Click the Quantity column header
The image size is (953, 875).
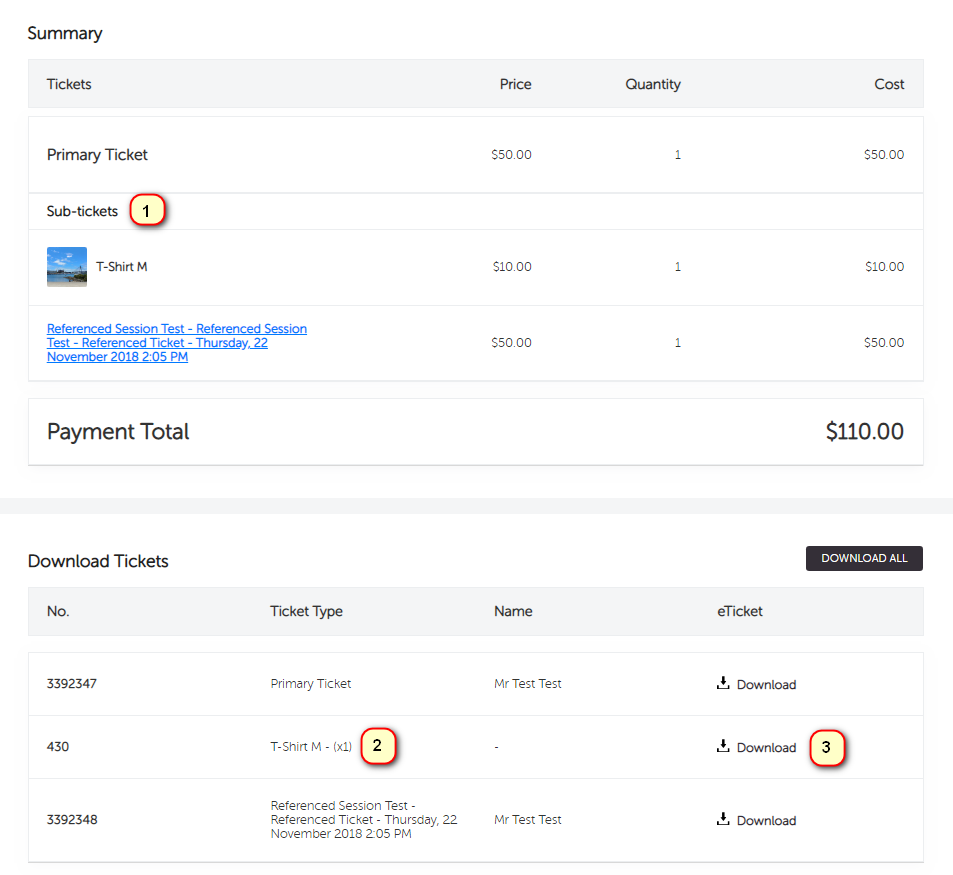653,84
